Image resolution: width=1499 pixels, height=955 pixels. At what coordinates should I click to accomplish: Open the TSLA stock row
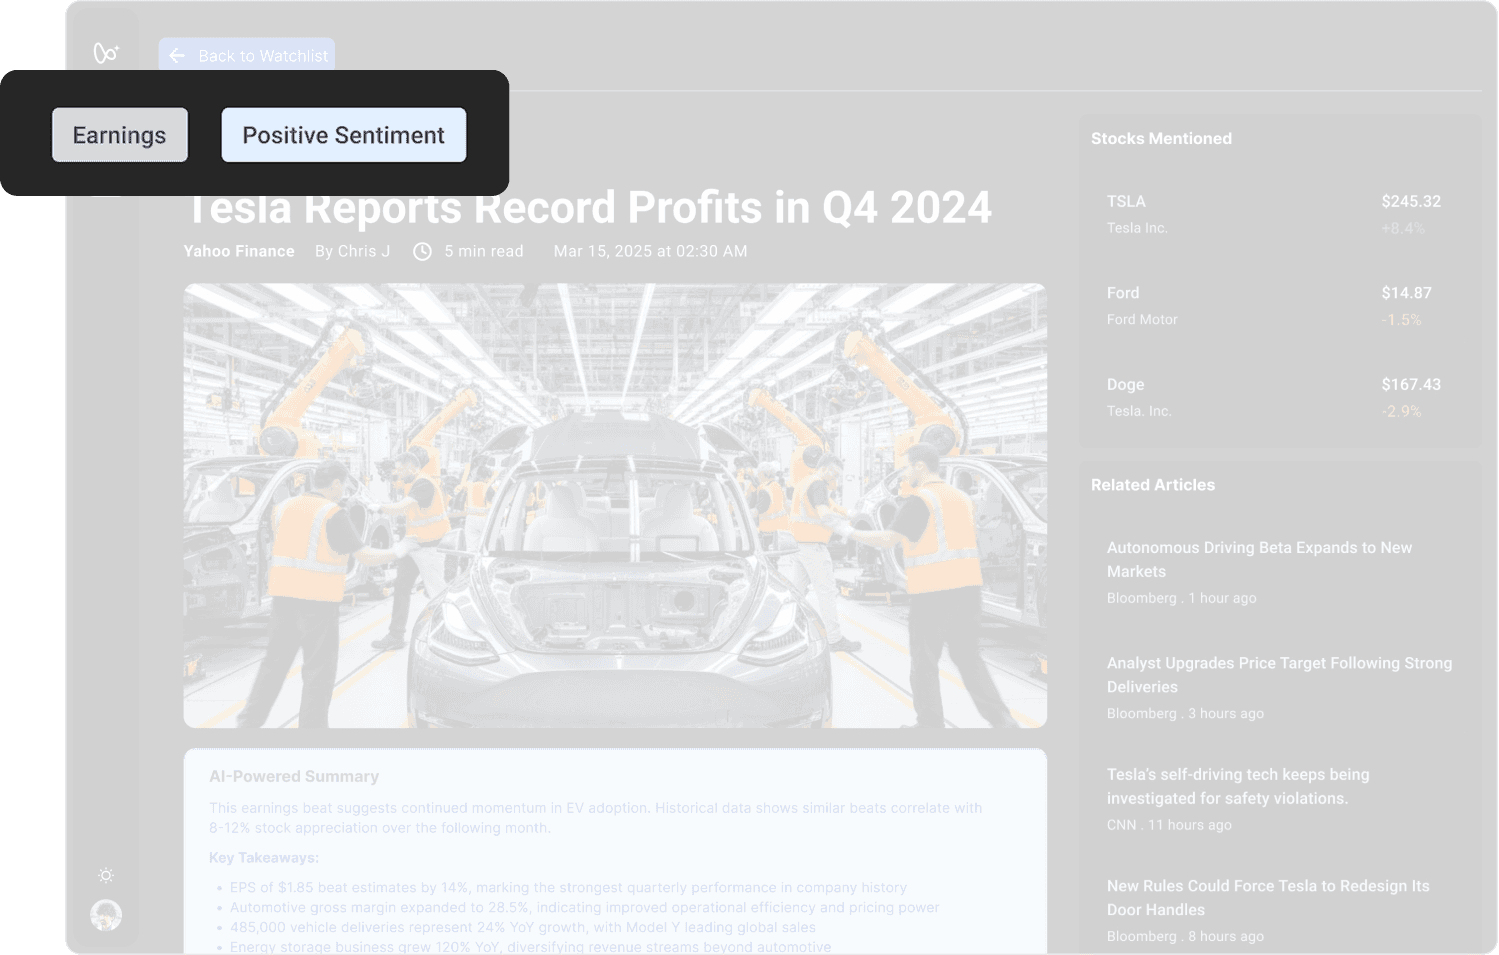(1274, 214)
